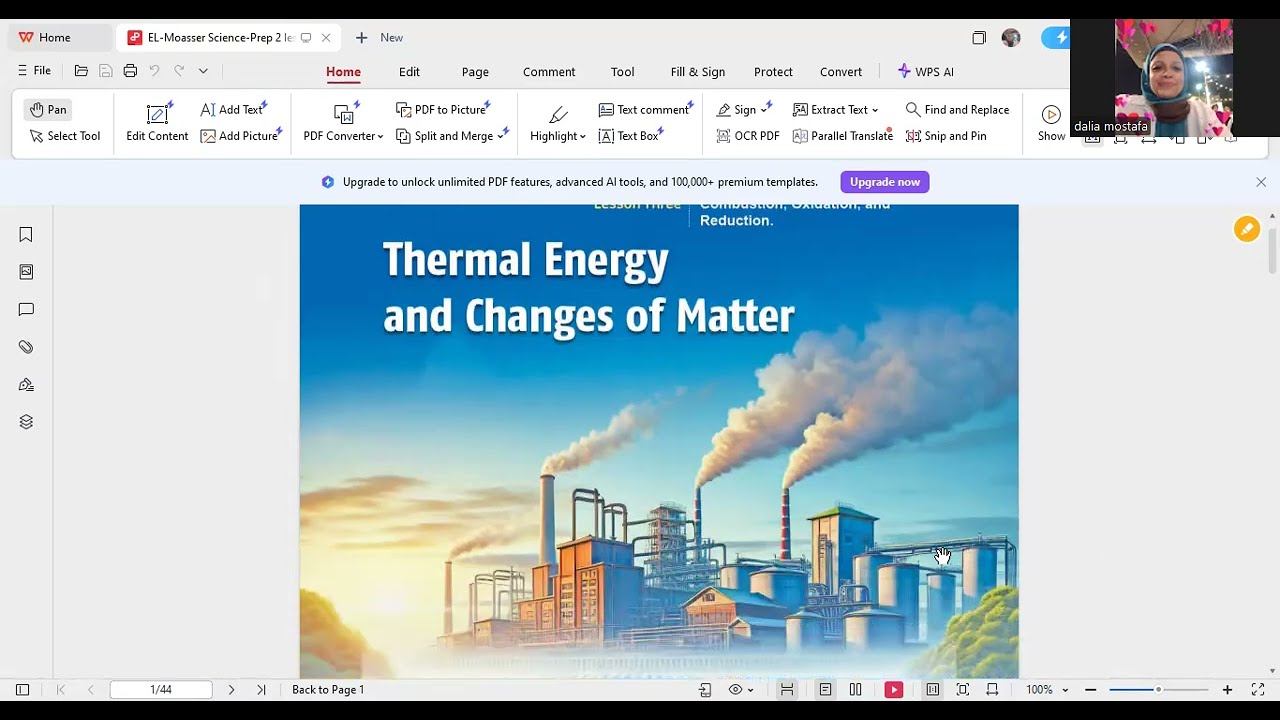Switch to two-page layout
The width and height of the screenshot is (1280, 720).
click(x=855, y=690)
